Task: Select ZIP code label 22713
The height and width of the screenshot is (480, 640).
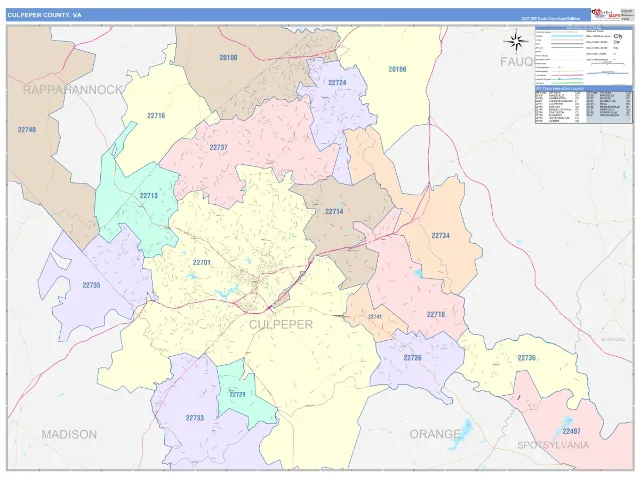Action: (149, 196)
